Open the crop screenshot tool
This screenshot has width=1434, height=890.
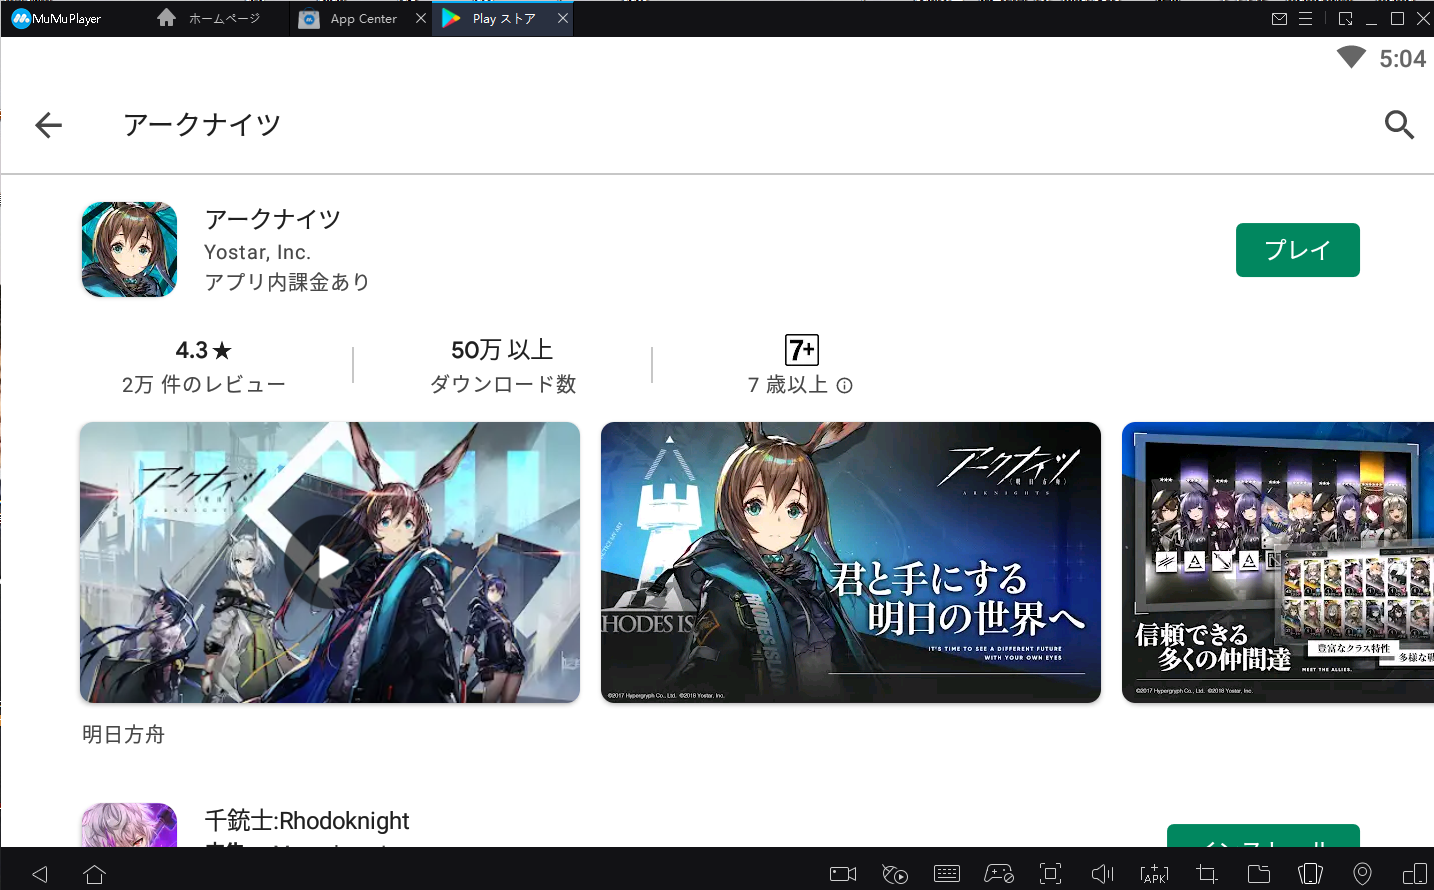point(1207,874)
